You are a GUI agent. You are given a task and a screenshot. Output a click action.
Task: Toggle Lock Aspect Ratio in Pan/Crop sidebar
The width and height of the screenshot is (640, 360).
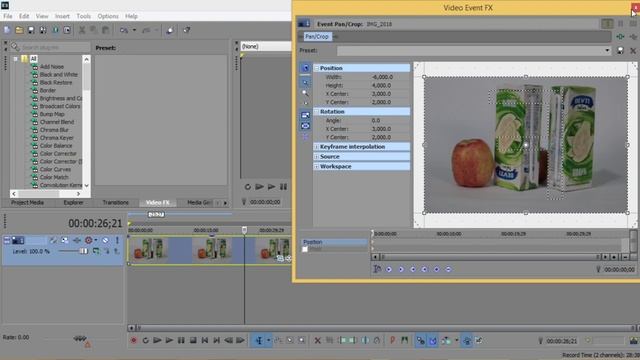point(305,115)
